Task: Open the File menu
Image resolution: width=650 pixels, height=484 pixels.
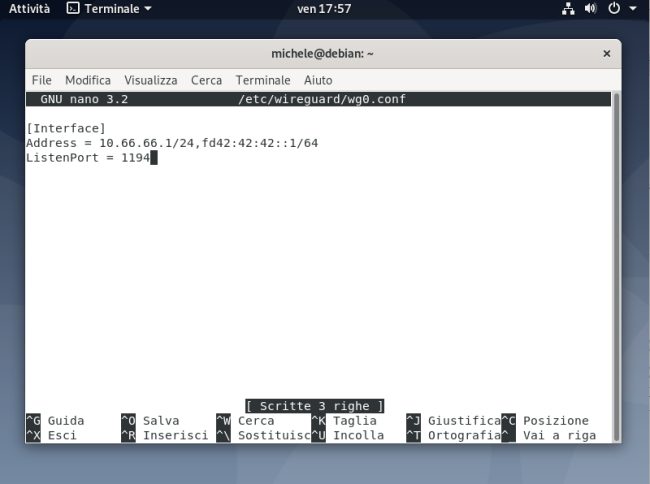Action: coord(41,80)
